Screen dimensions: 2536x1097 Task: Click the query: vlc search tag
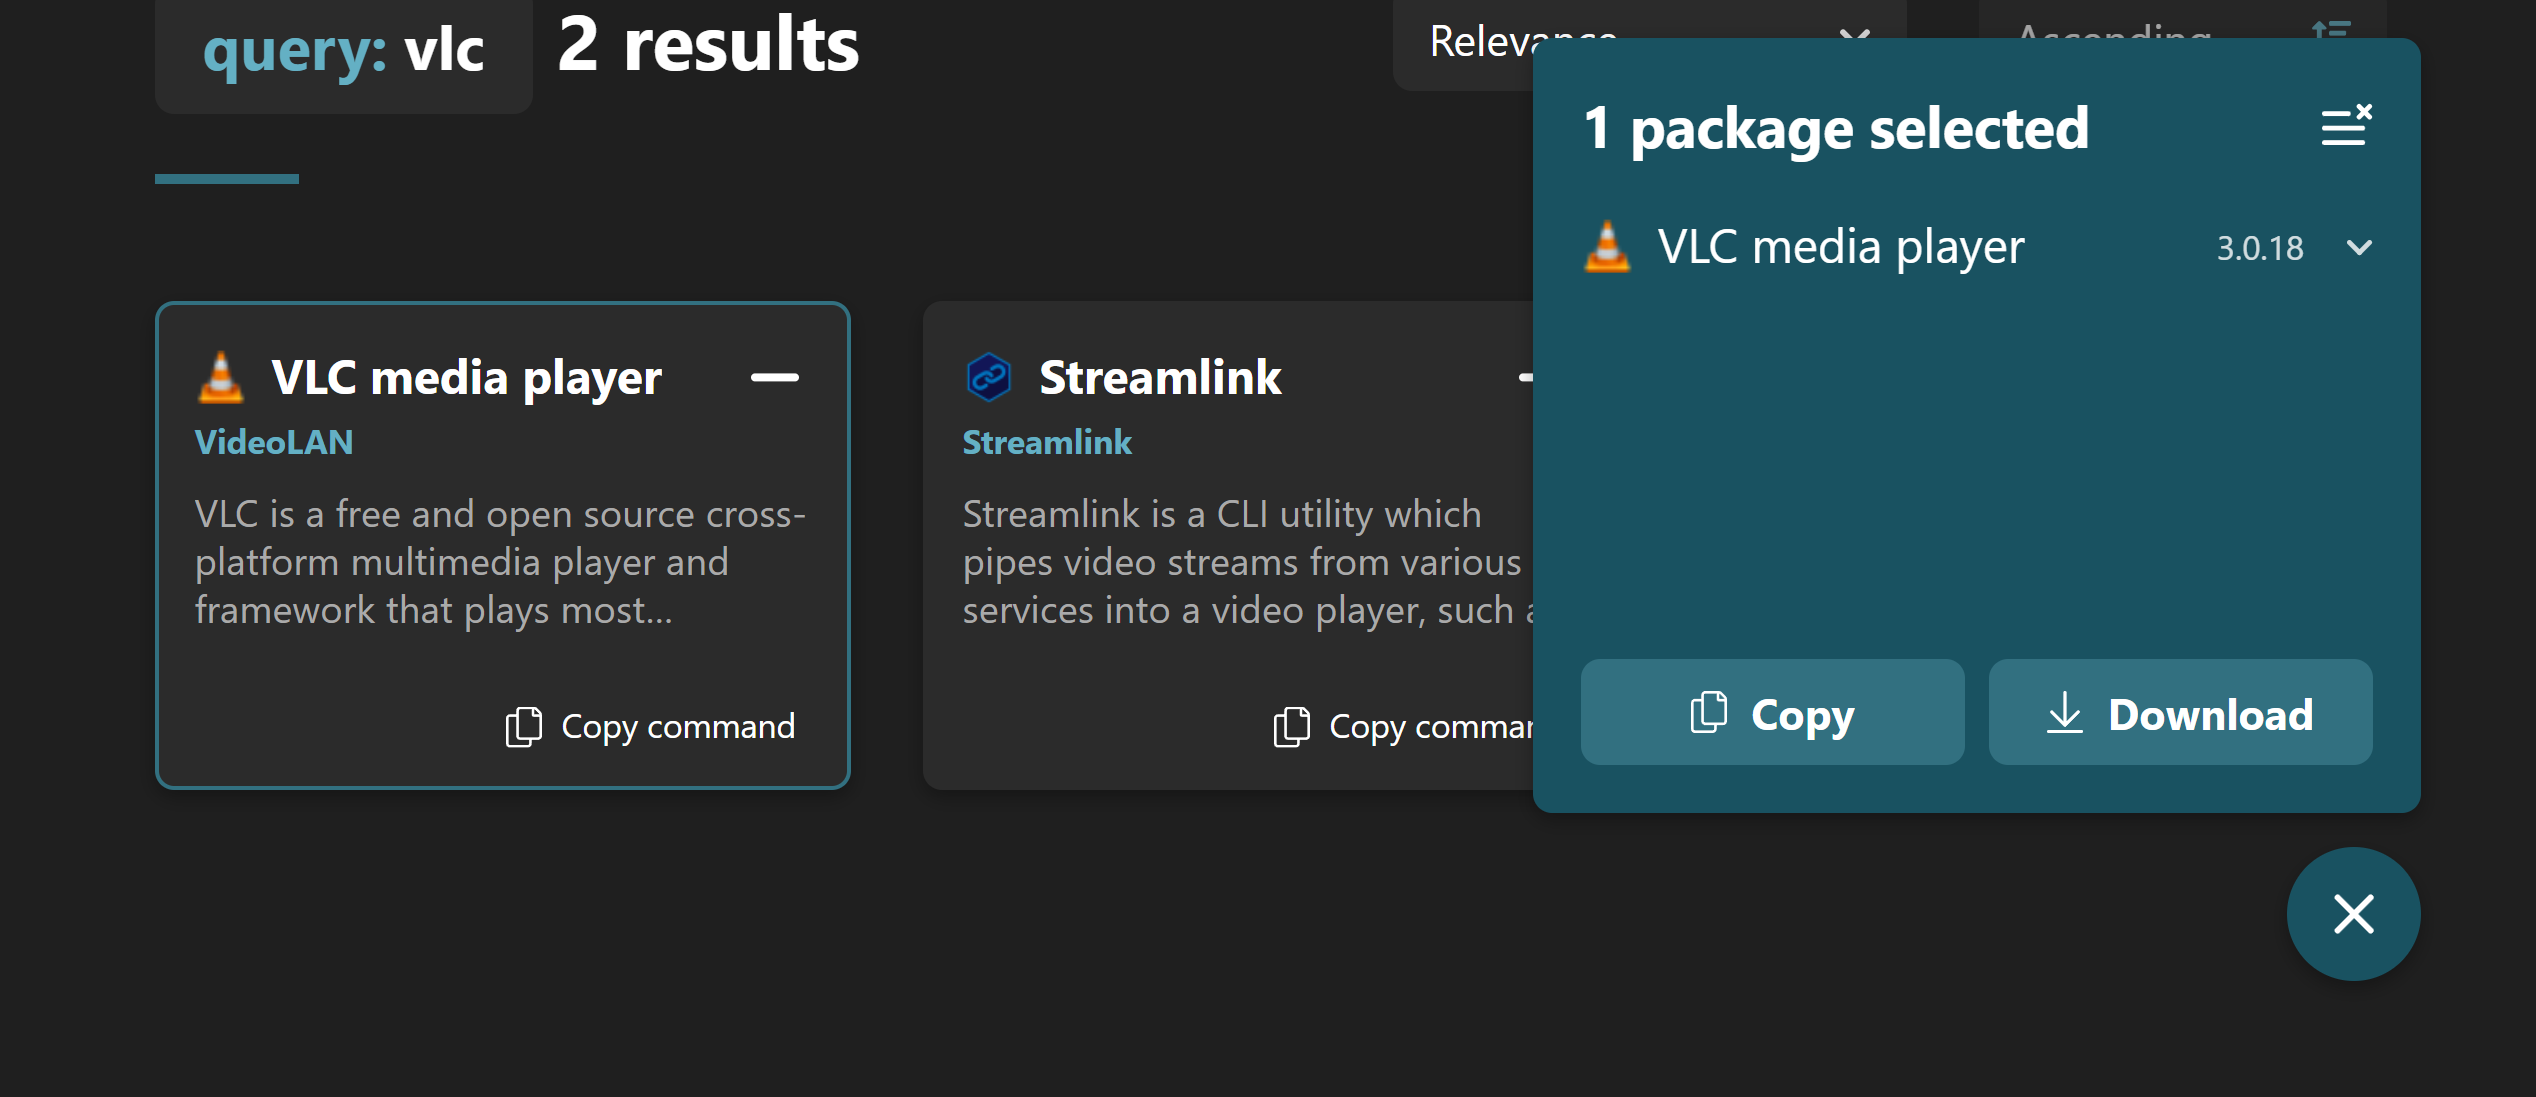tap(343, 50)
